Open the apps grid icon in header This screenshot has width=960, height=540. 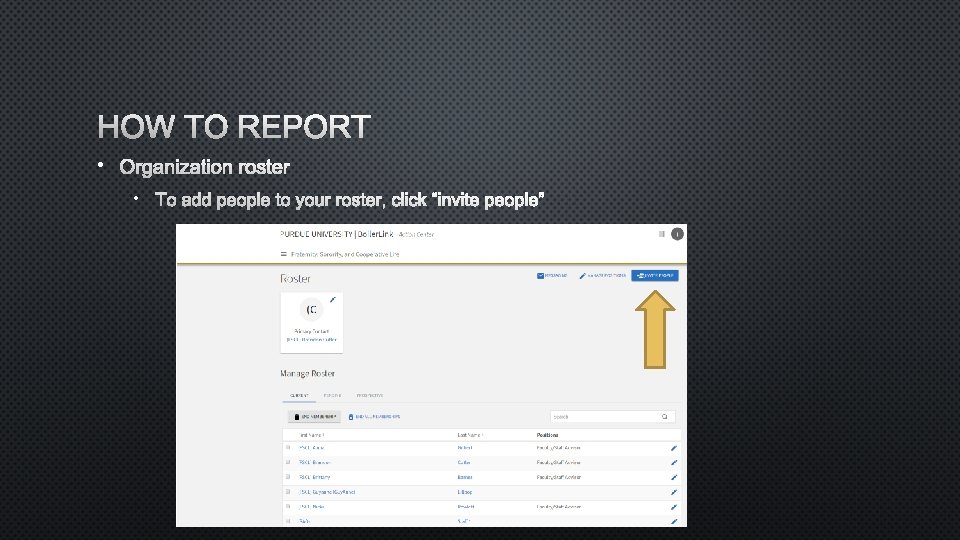tap(662, 234)
